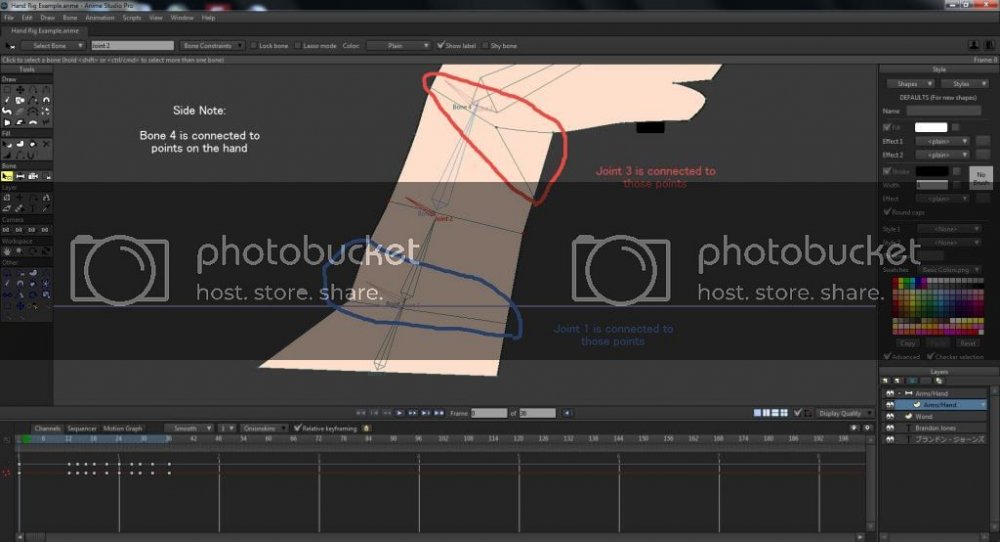The width and height of the screenshot is (1000, 542).
Task: Click the white Fill color swatch
Action: (930, 127)
